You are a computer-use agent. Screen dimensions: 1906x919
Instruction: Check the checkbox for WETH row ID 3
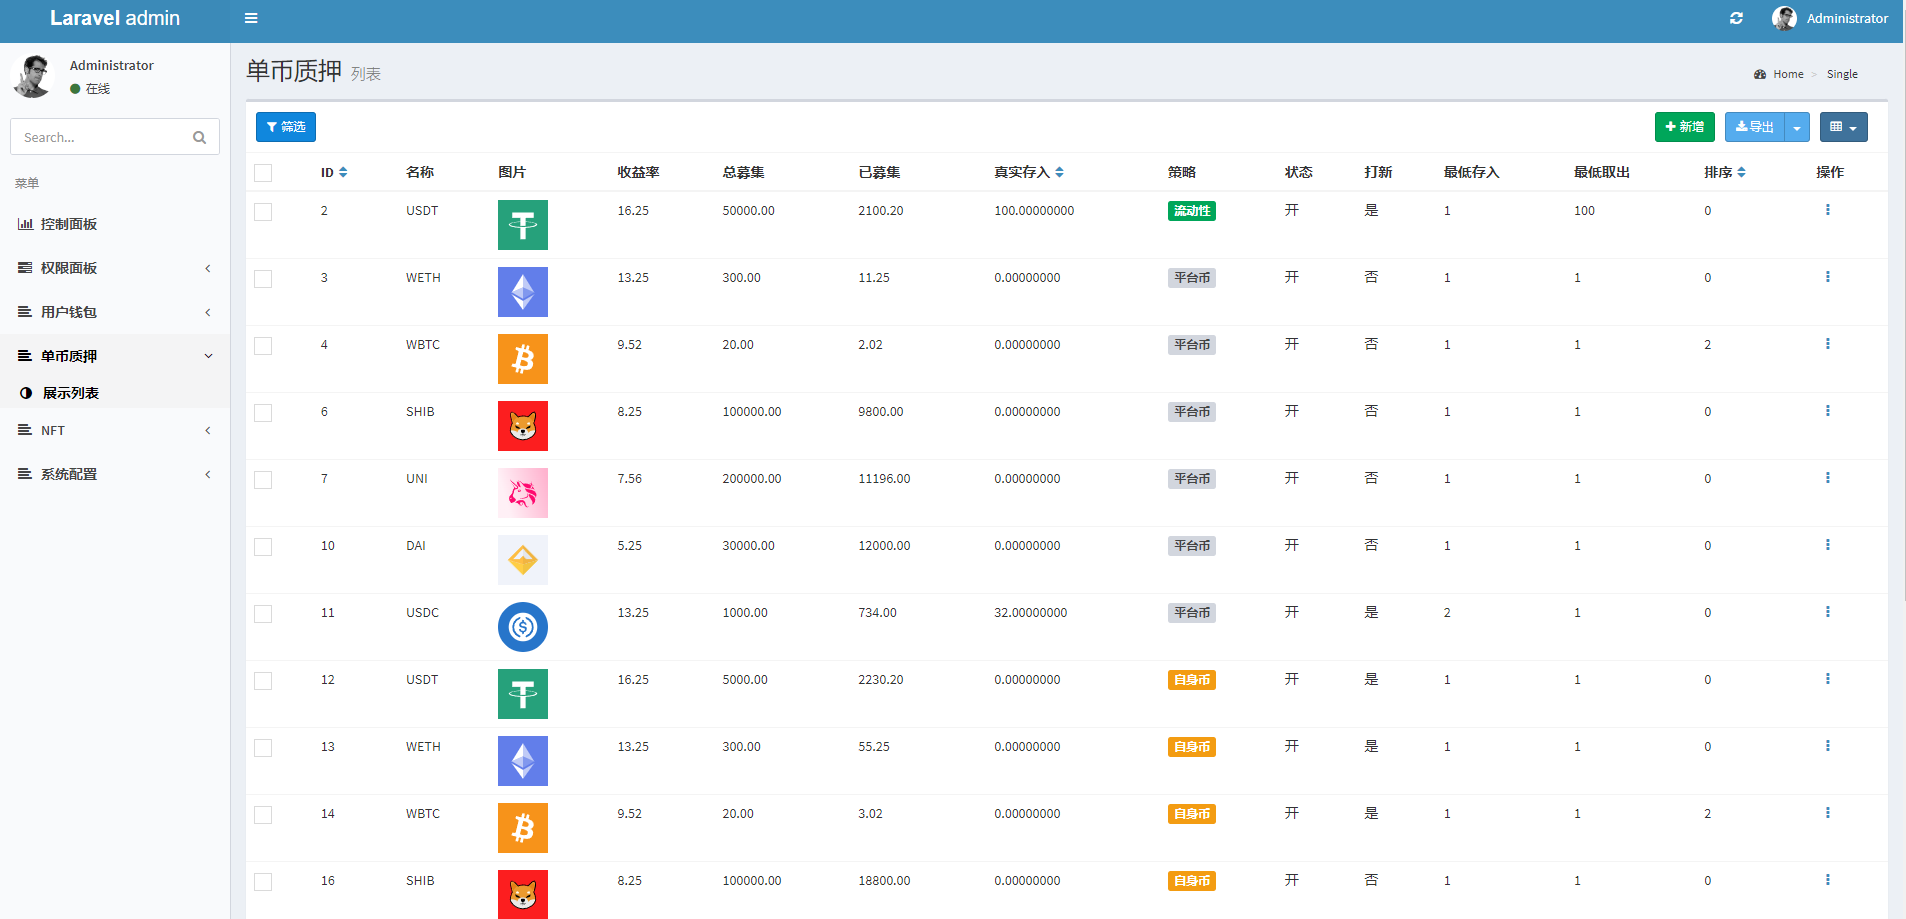pyautogui.click(x=263, y=279)
